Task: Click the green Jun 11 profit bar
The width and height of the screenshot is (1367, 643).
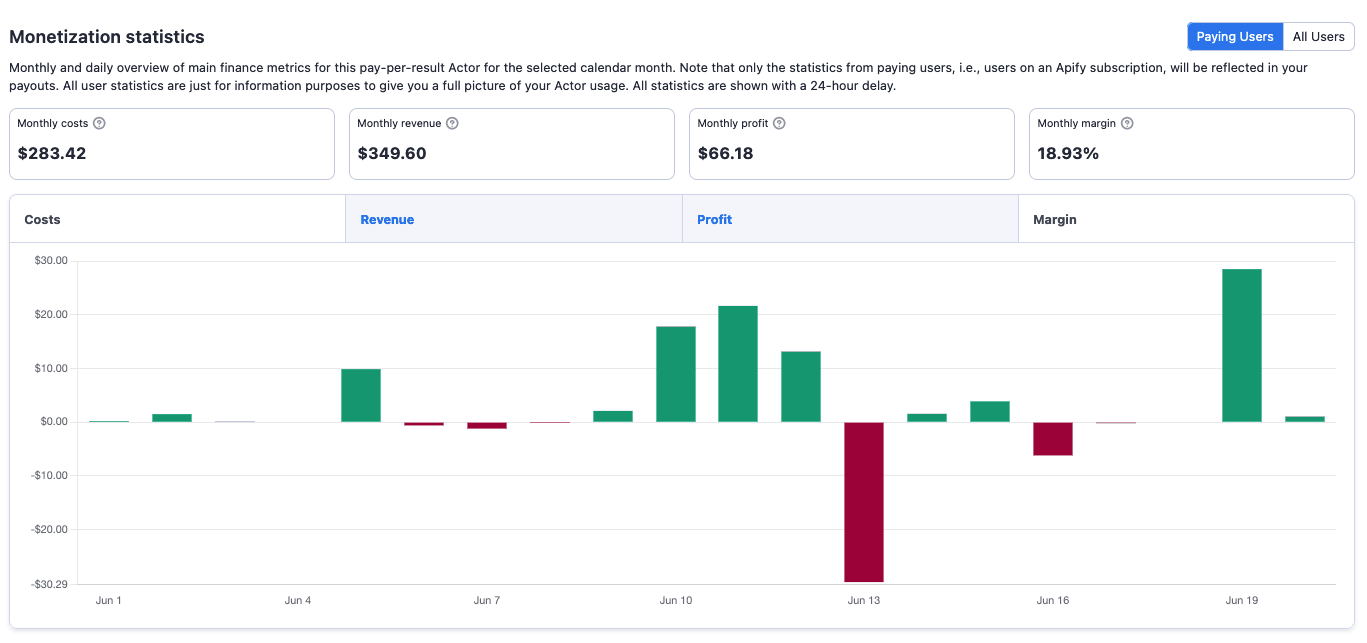Action: [x=738, y=364]
